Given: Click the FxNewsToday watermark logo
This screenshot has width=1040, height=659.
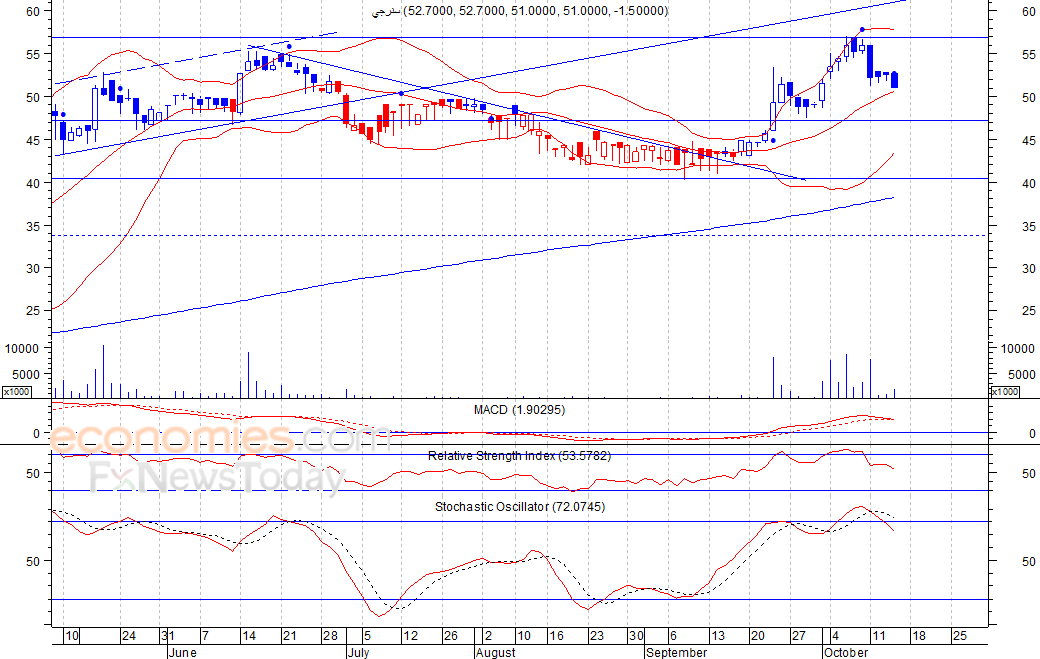Looking at the screenshot, I should [x=218, y=477].
